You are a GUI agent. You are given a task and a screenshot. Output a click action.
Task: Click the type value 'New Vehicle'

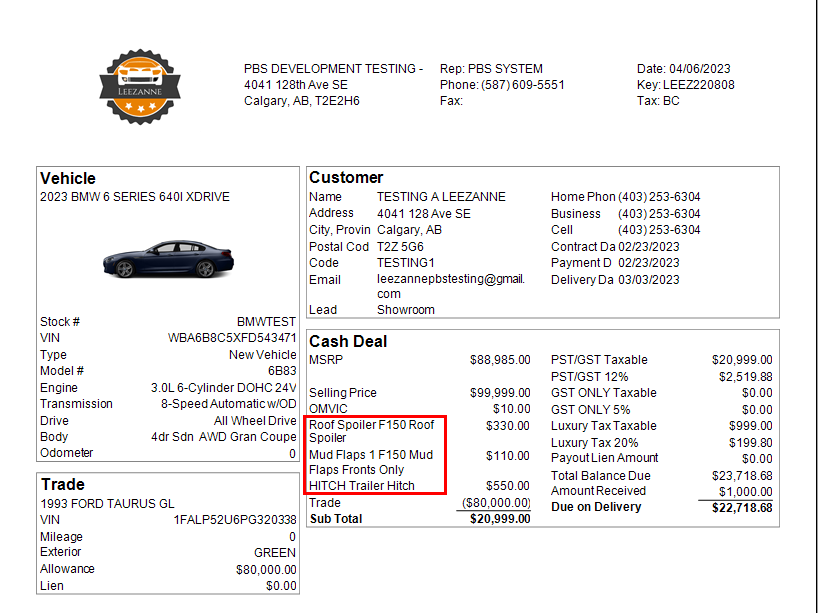[262, 355]
